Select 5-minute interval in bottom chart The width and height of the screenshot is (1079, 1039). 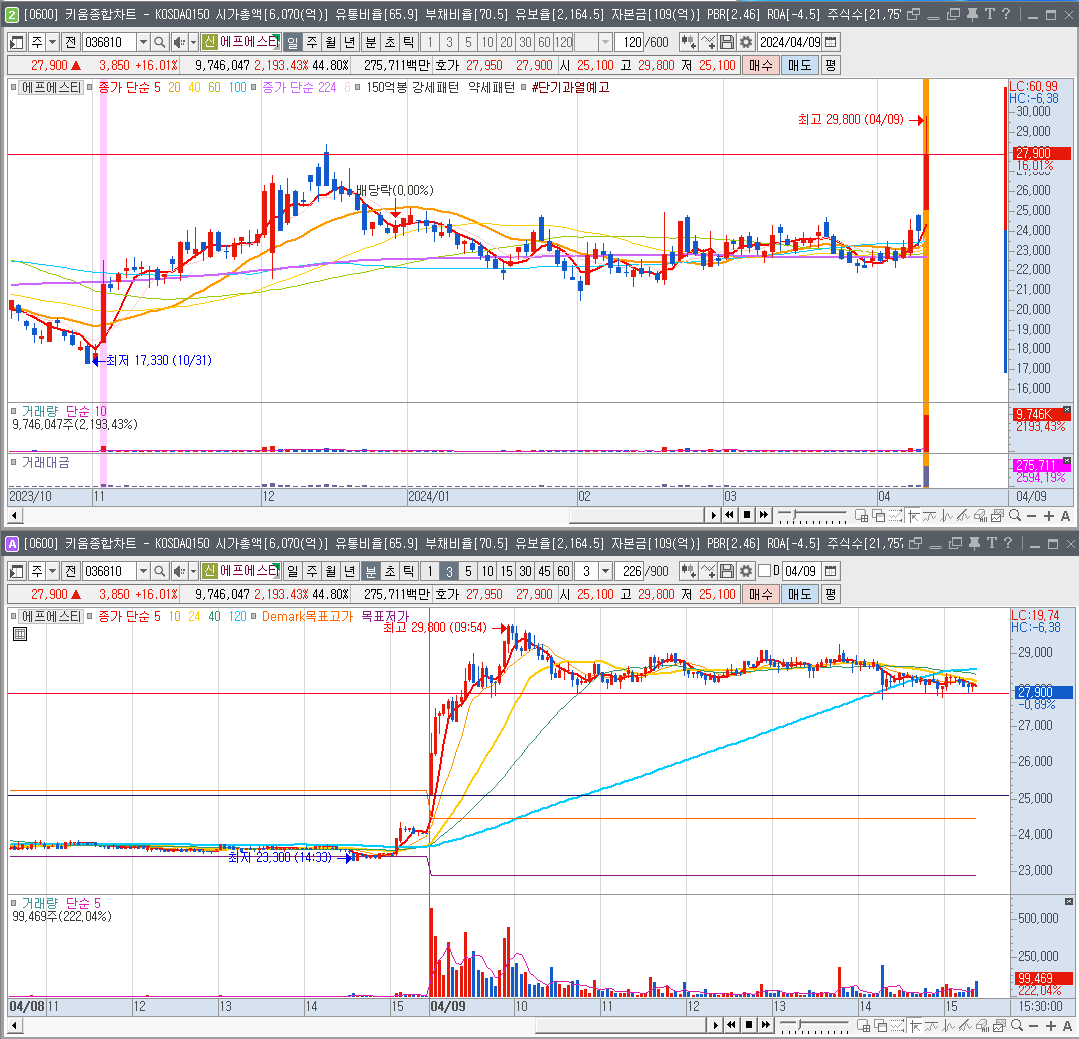click(468, 571)
